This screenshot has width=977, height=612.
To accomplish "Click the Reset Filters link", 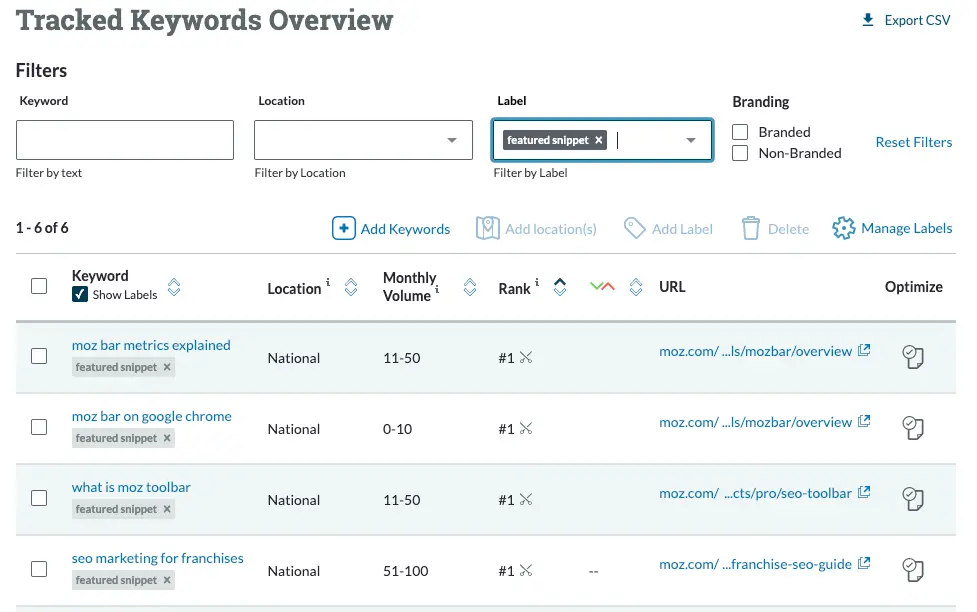I will pos(913,142).
